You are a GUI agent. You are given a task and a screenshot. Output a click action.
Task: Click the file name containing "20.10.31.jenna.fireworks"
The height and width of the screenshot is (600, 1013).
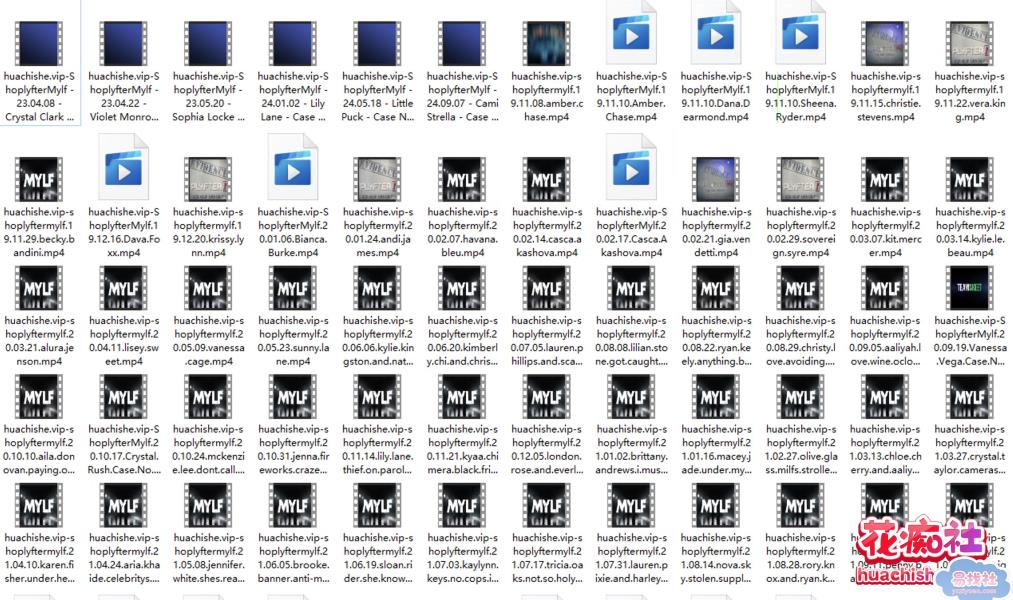[x=293, y=450]
